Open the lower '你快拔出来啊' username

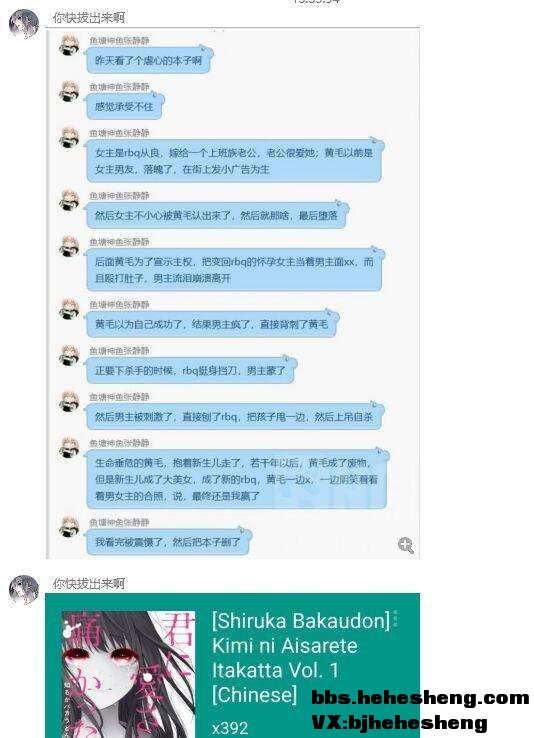tap(89, 583)
